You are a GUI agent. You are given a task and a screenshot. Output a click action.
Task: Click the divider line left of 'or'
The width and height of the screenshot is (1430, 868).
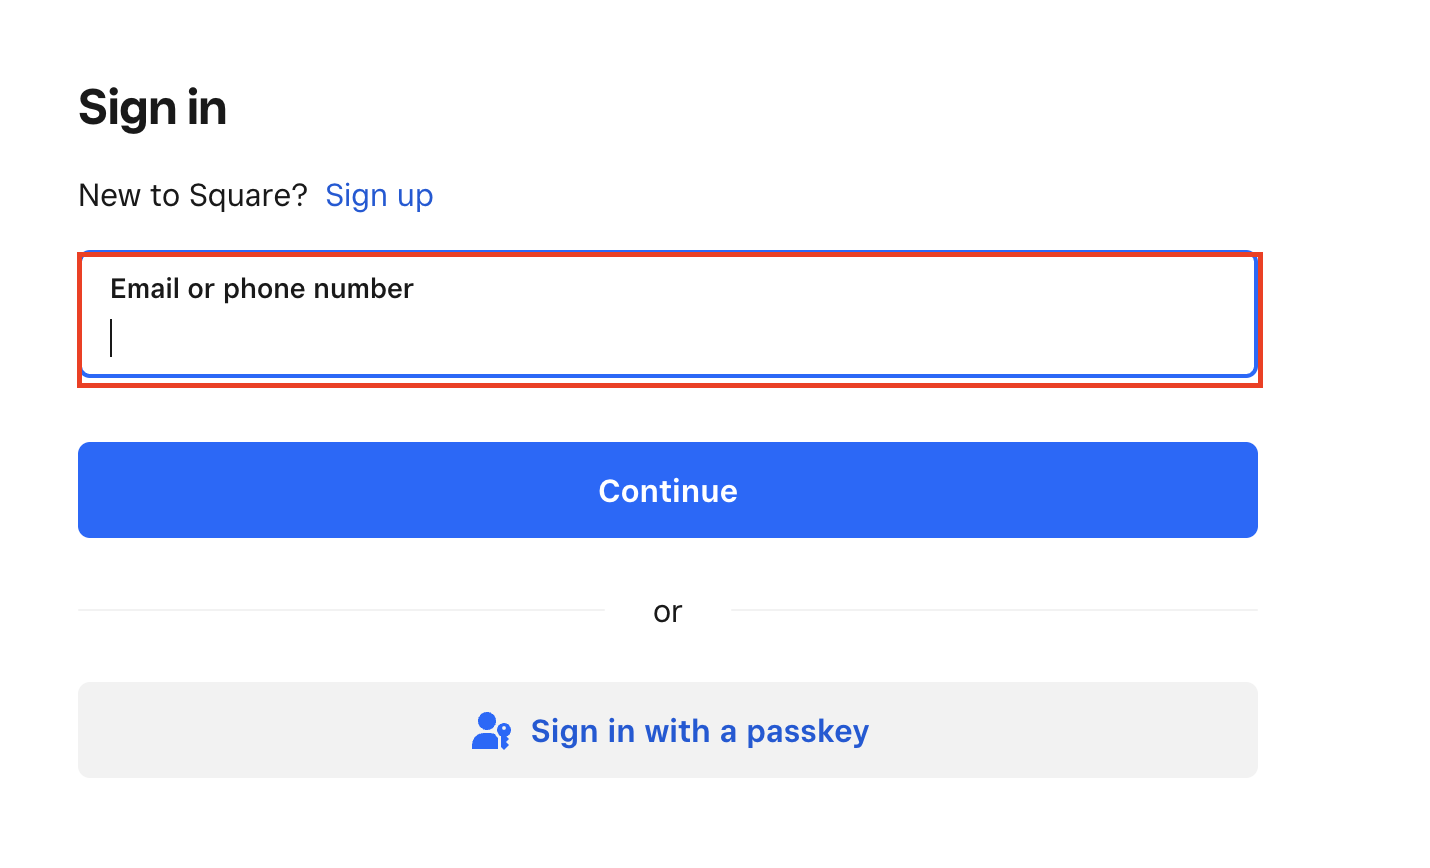[x=341, y=610]
